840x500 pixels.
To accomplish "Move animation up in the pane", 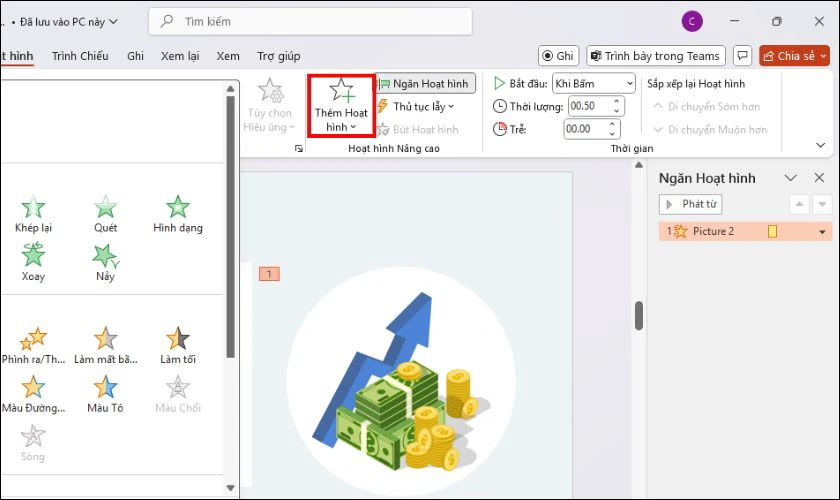I will (x=799, y=204).
